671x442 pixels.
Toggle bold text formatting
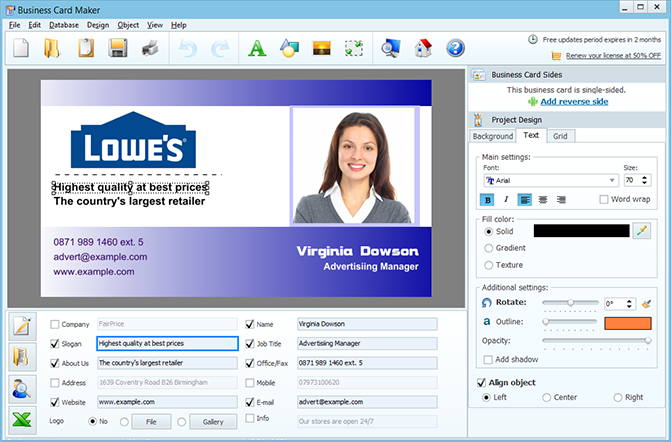coord(487,199)
